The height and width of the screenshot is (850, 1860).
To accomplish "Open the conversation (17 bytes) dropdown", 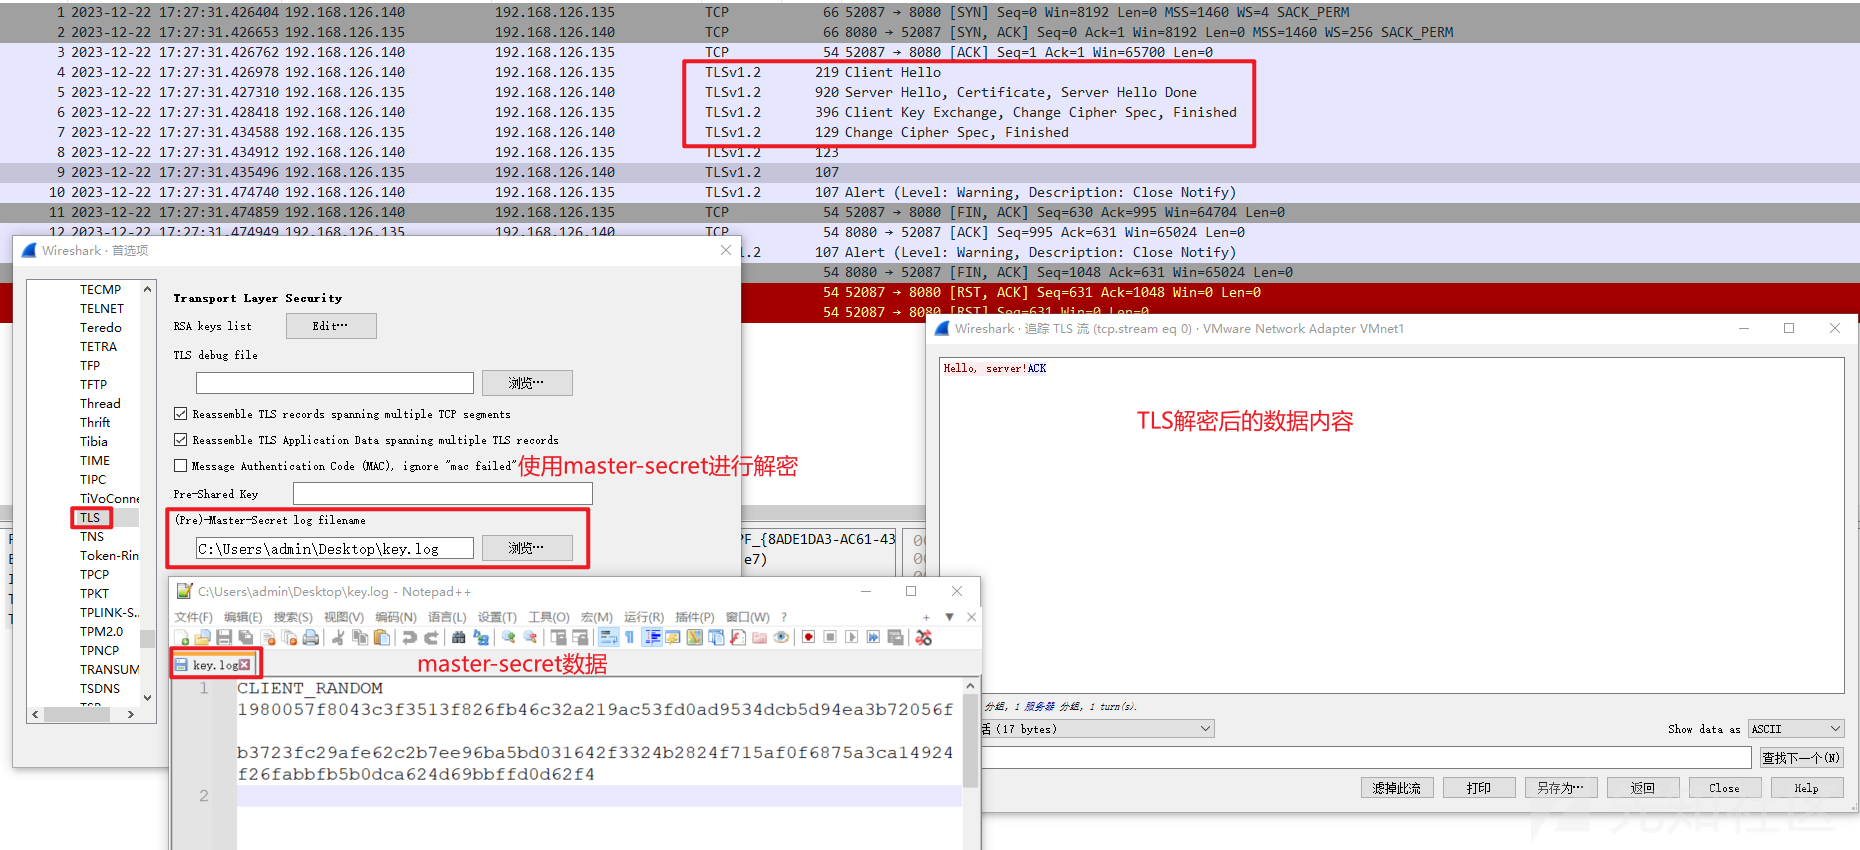I will tap(1097, 729).
